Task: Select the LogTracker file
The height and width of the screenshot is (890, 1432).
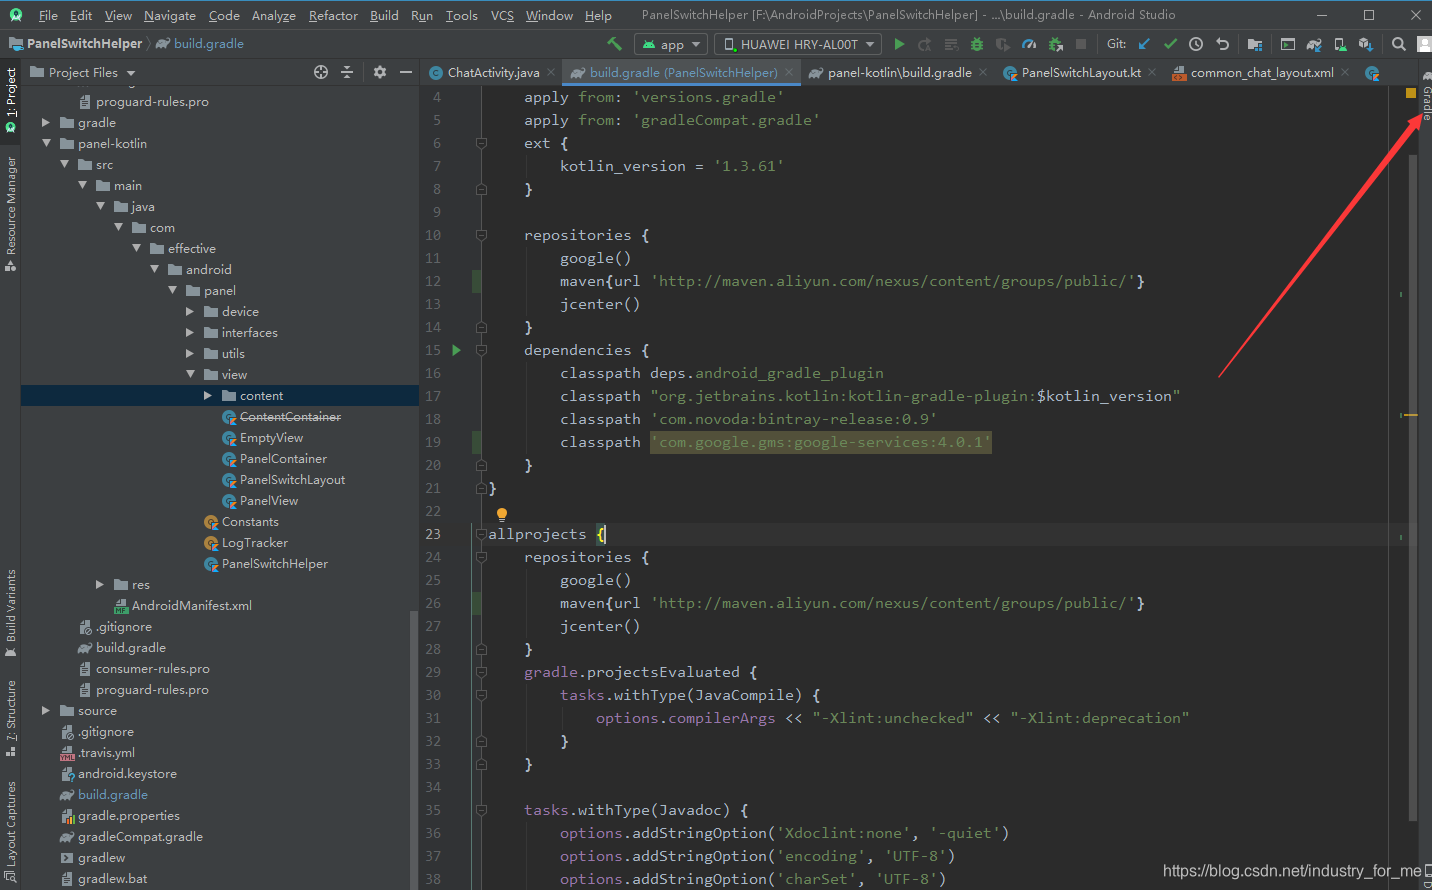Action: (254, 542)
